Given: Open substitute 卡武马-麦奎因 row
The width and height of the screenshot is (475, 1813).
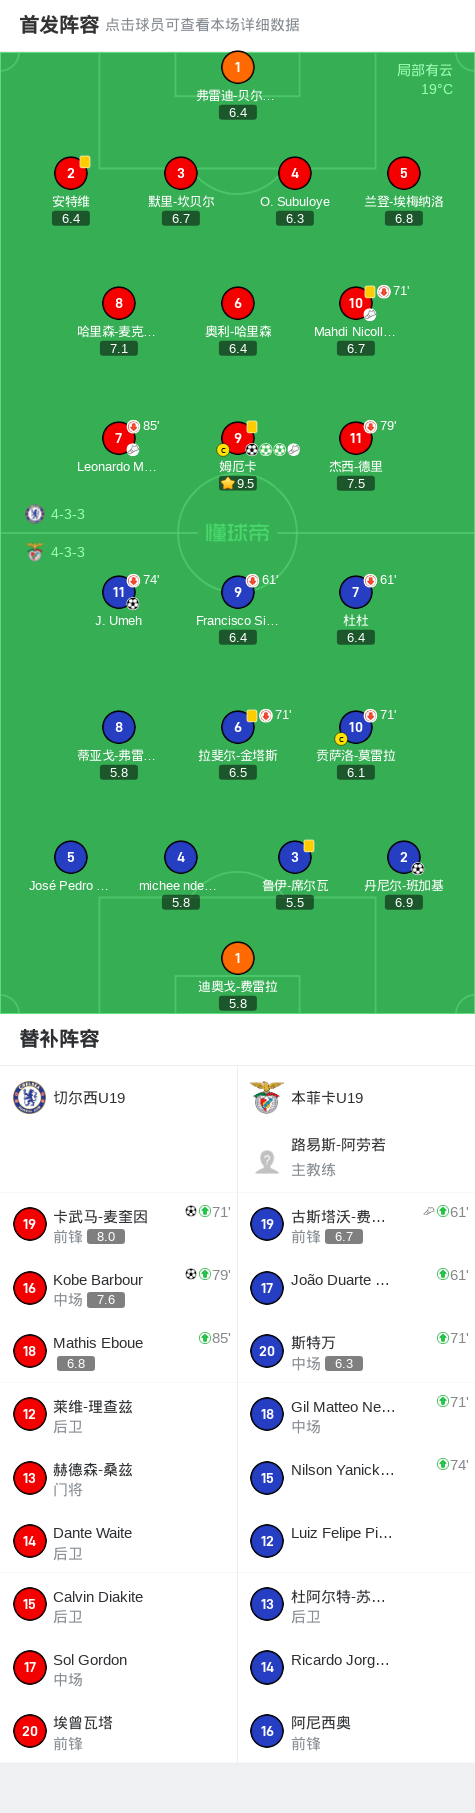Looking at the screenshot, I should click(x=119, y=1225).
